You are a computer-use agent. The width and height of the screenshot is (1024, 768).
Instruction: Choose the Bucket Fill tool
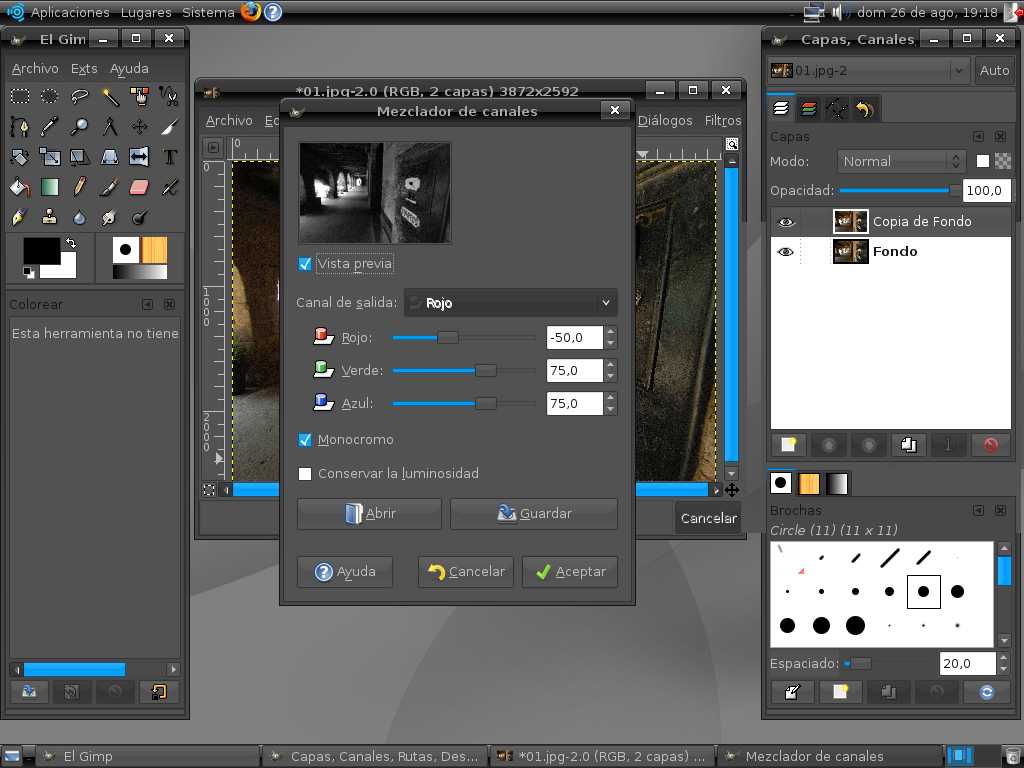(x=20, y=187)
